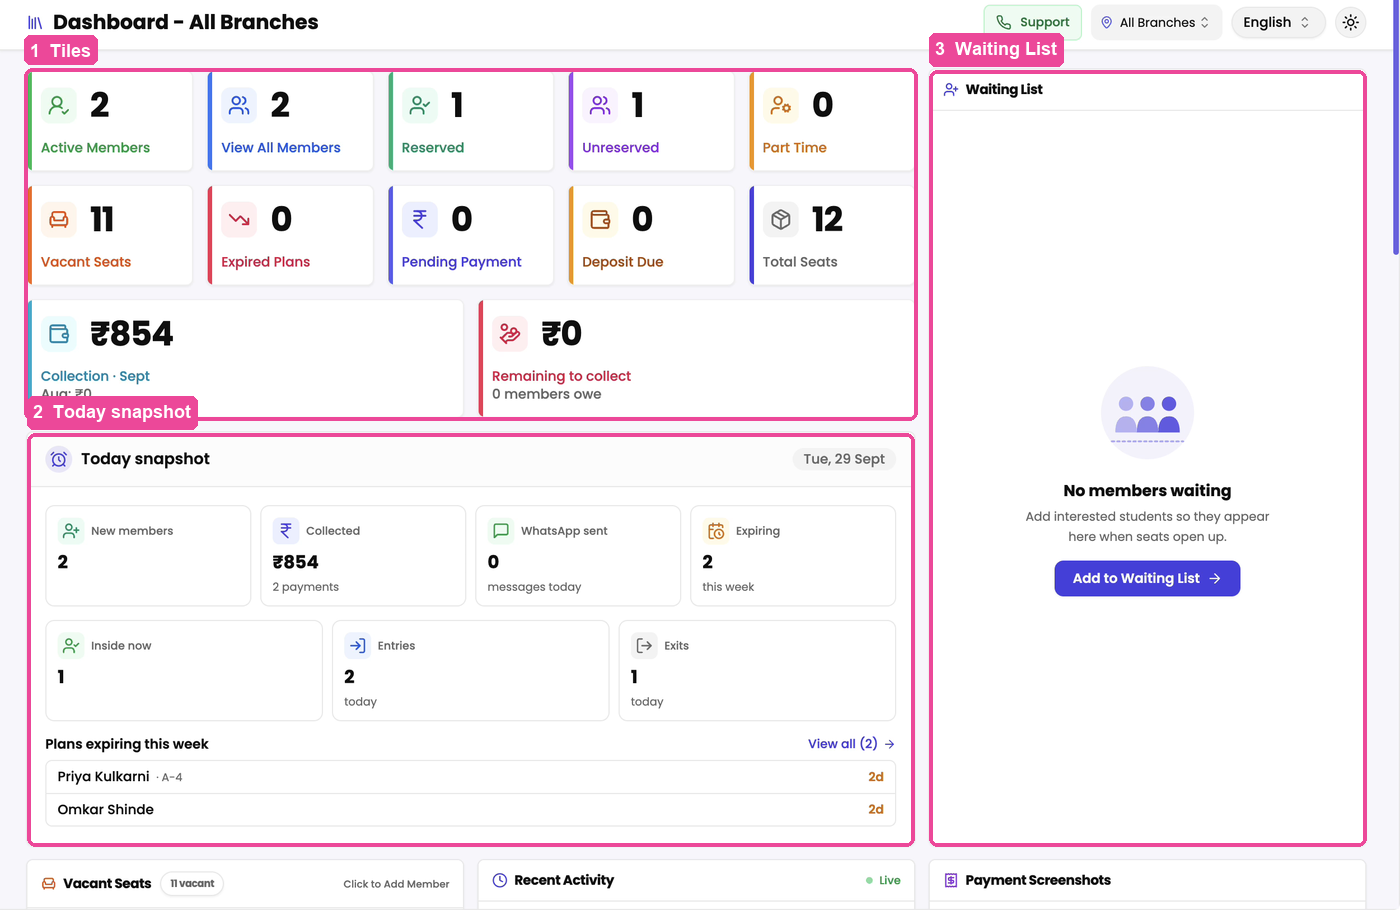Click the Total Seats box icon
The height and width of the screenshot is (910, 1400).
[x=781, y=219]
